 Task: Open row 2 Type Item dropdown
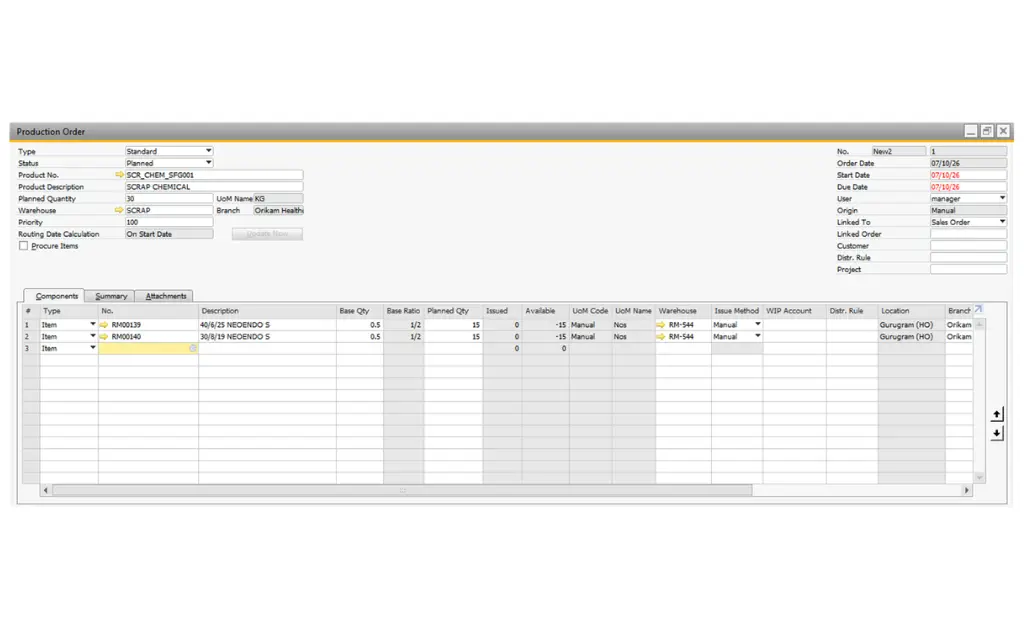point(93,336)
